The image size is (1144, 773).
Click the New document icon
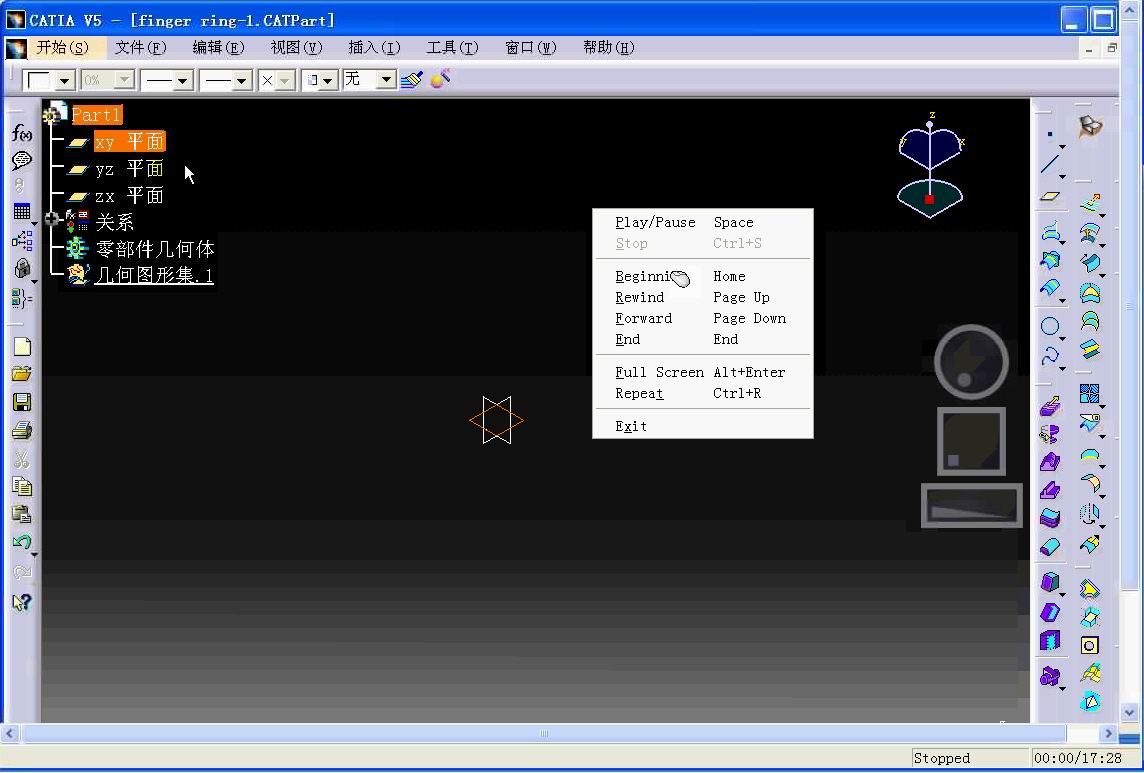21,347
